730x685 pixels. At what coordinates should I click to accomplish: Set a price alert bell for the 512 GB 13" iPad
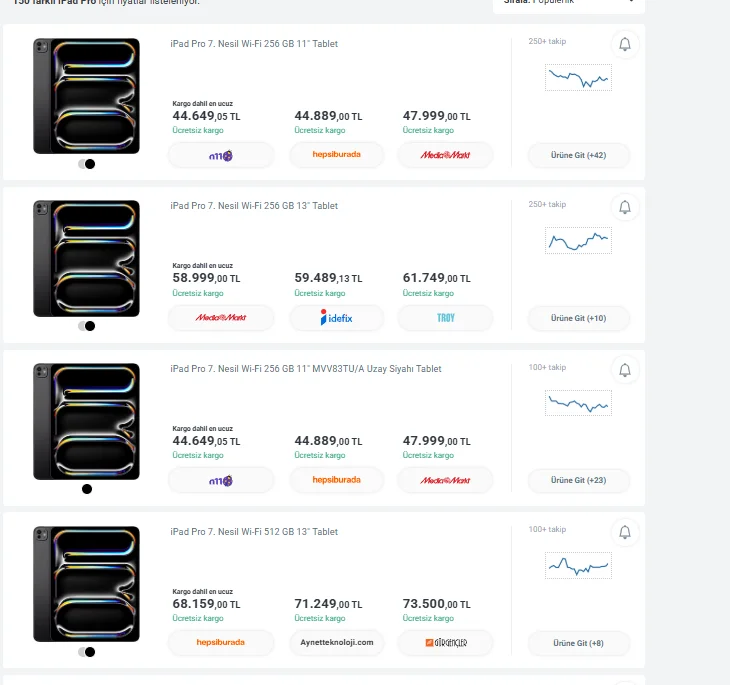[625, 532]
